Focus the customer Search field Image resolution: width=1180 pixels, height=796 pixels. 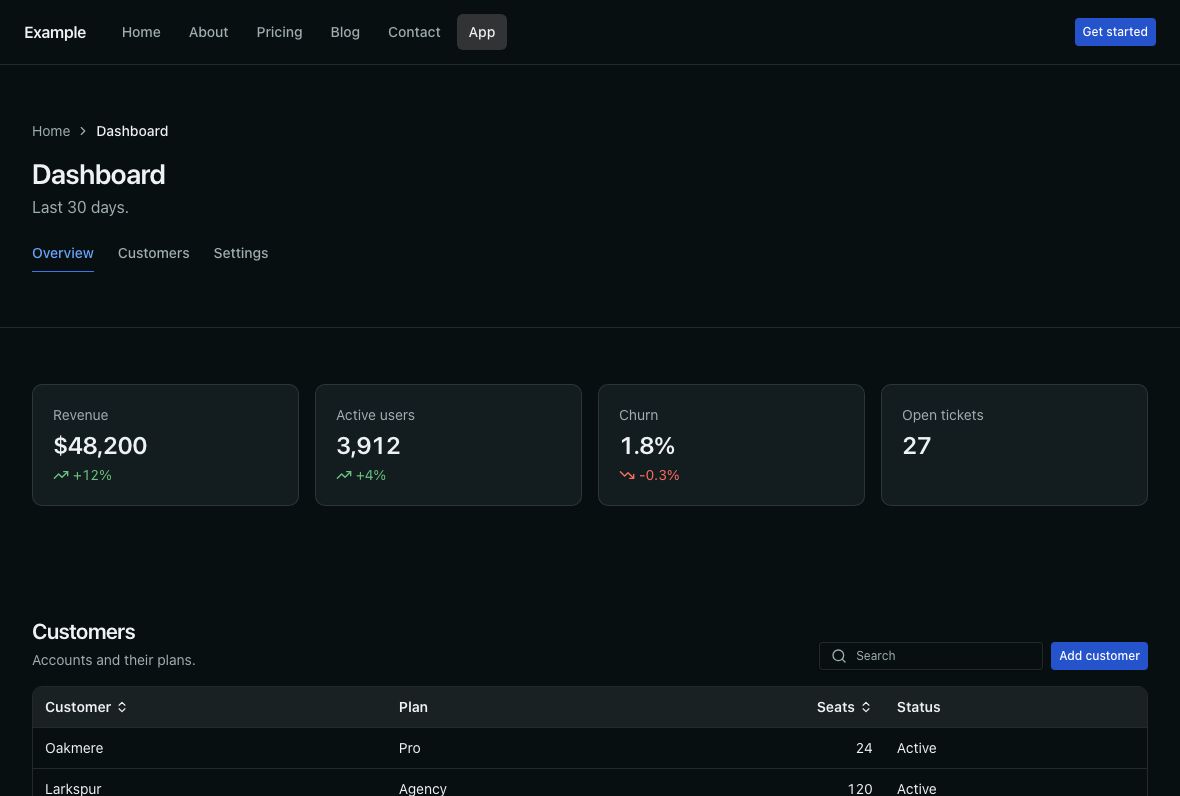coord(930,656)
